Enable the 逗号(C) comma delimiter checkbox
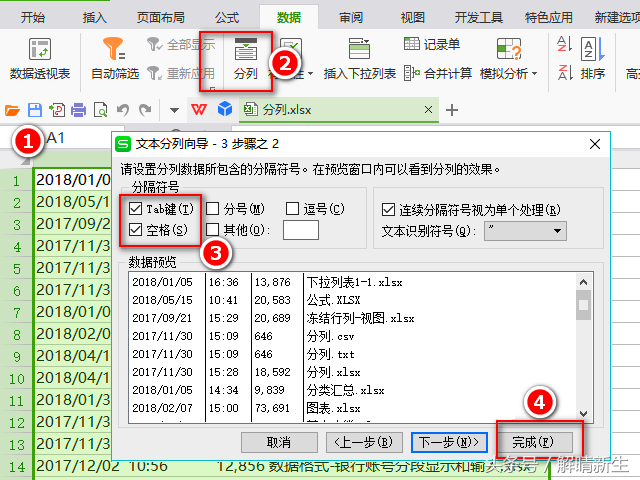Viewport: 640px width, 480px height. tap(292, 209)
